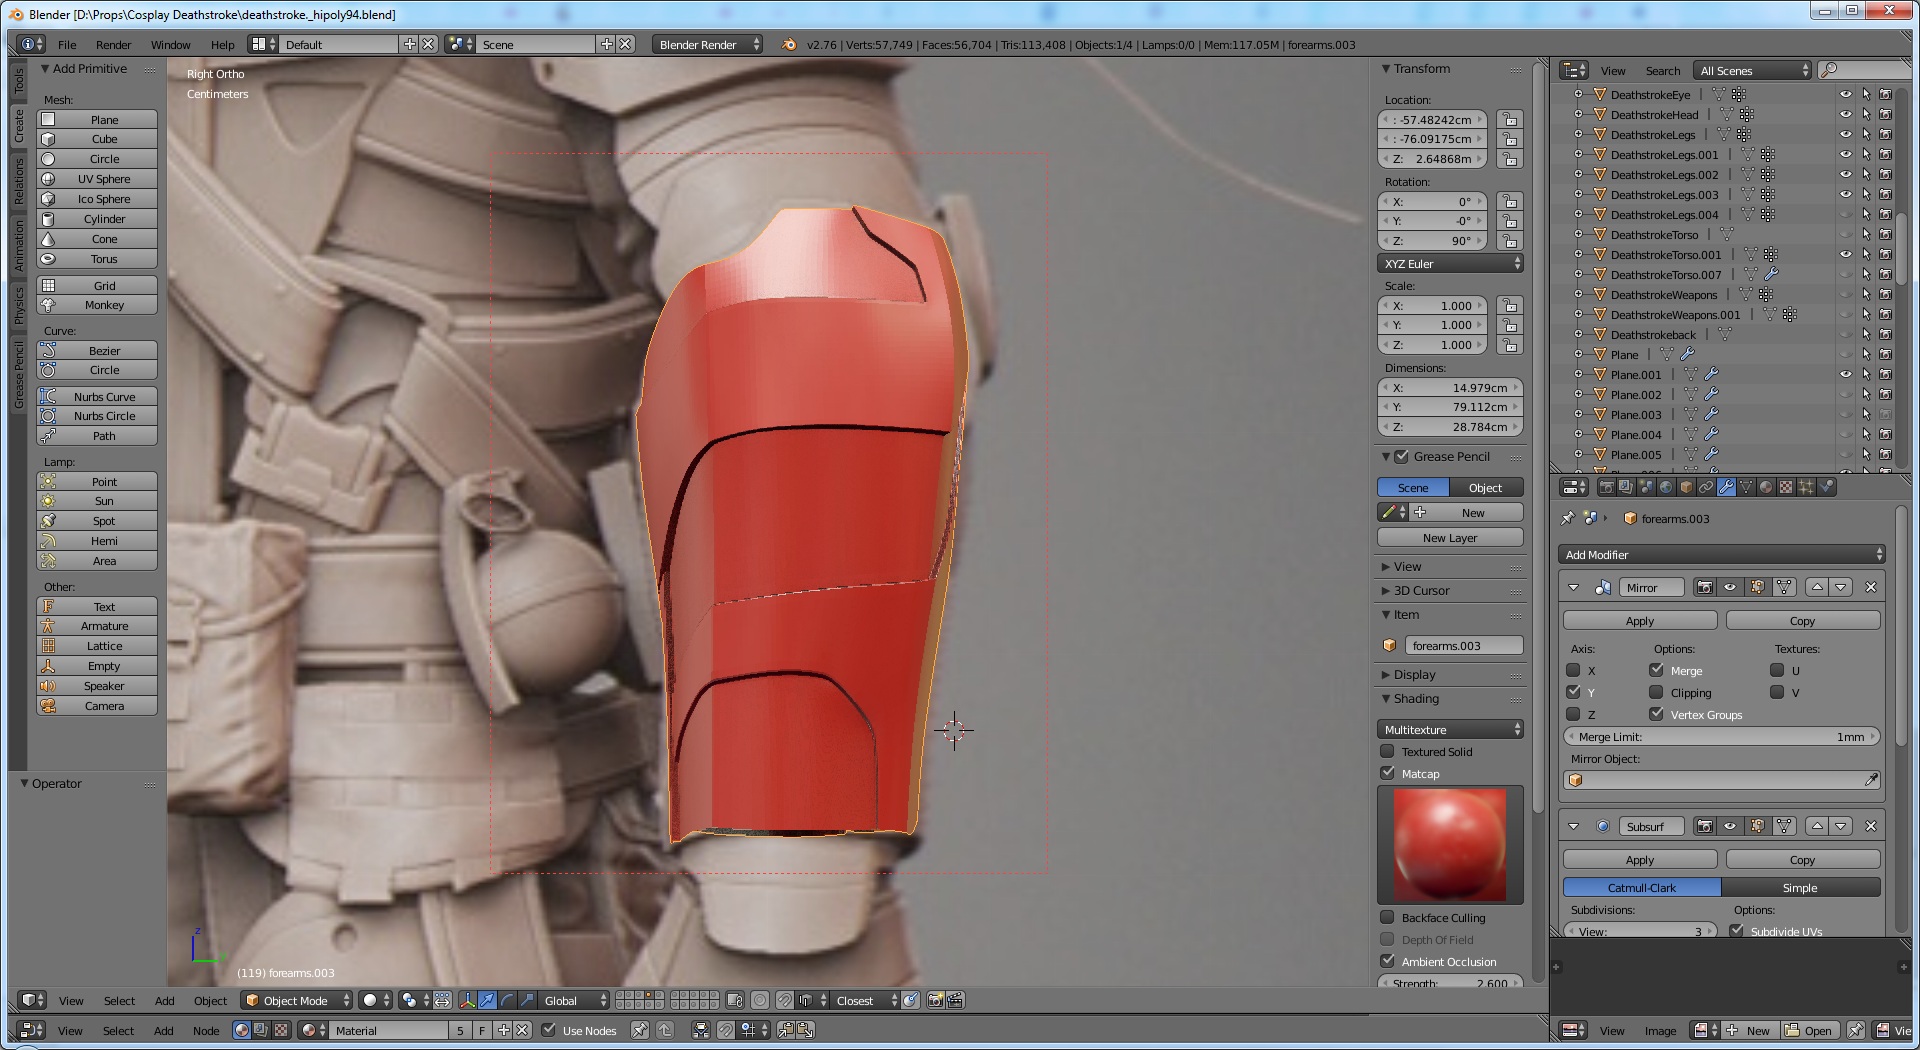Enable Textured Solid shading
This screenshot has width=1920, height=1050.
[x=1387, y=751]
